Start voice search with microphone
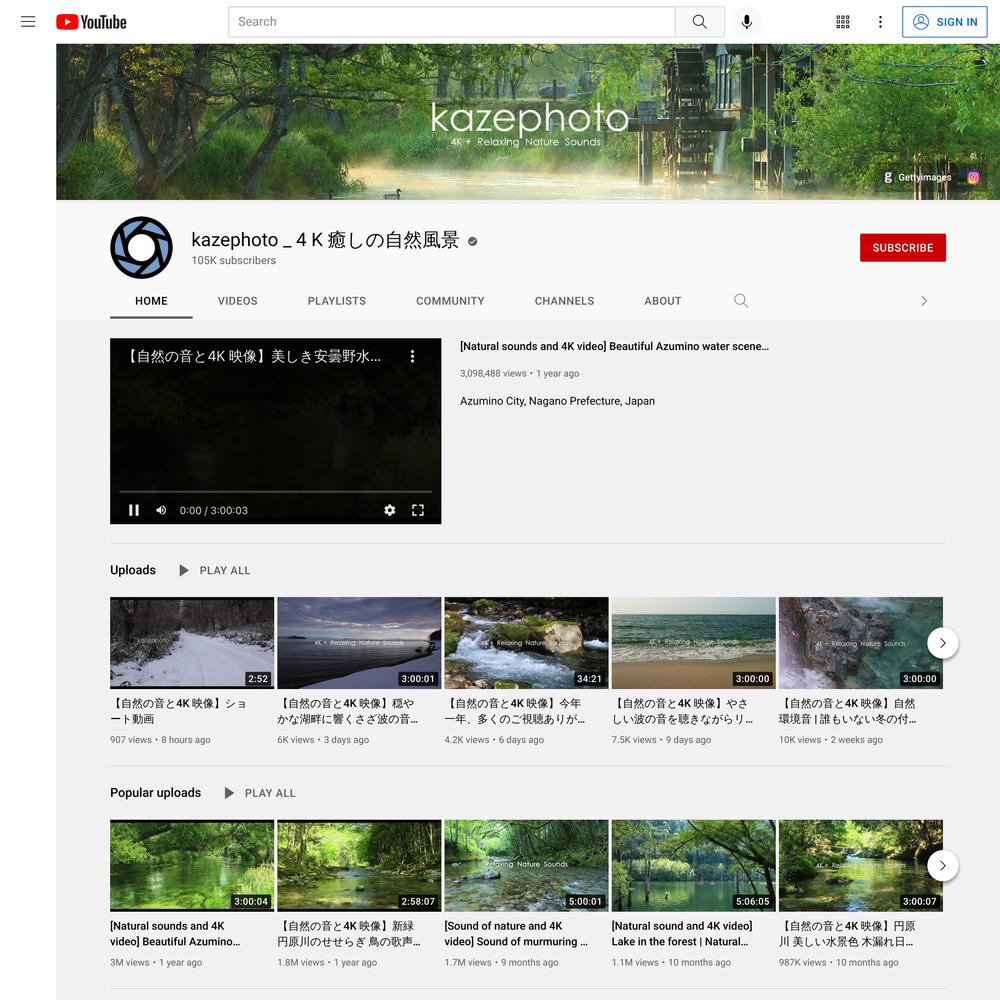 [747, 22]
